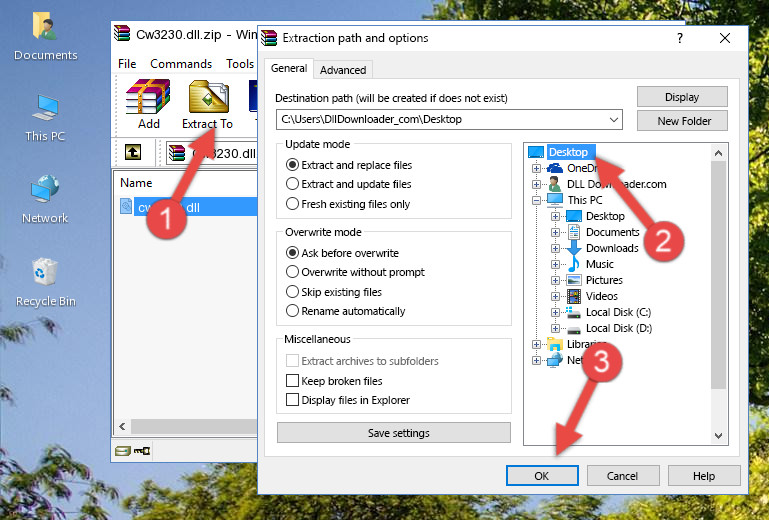Expand Local Disk (C:) tree node

point(555,312)
